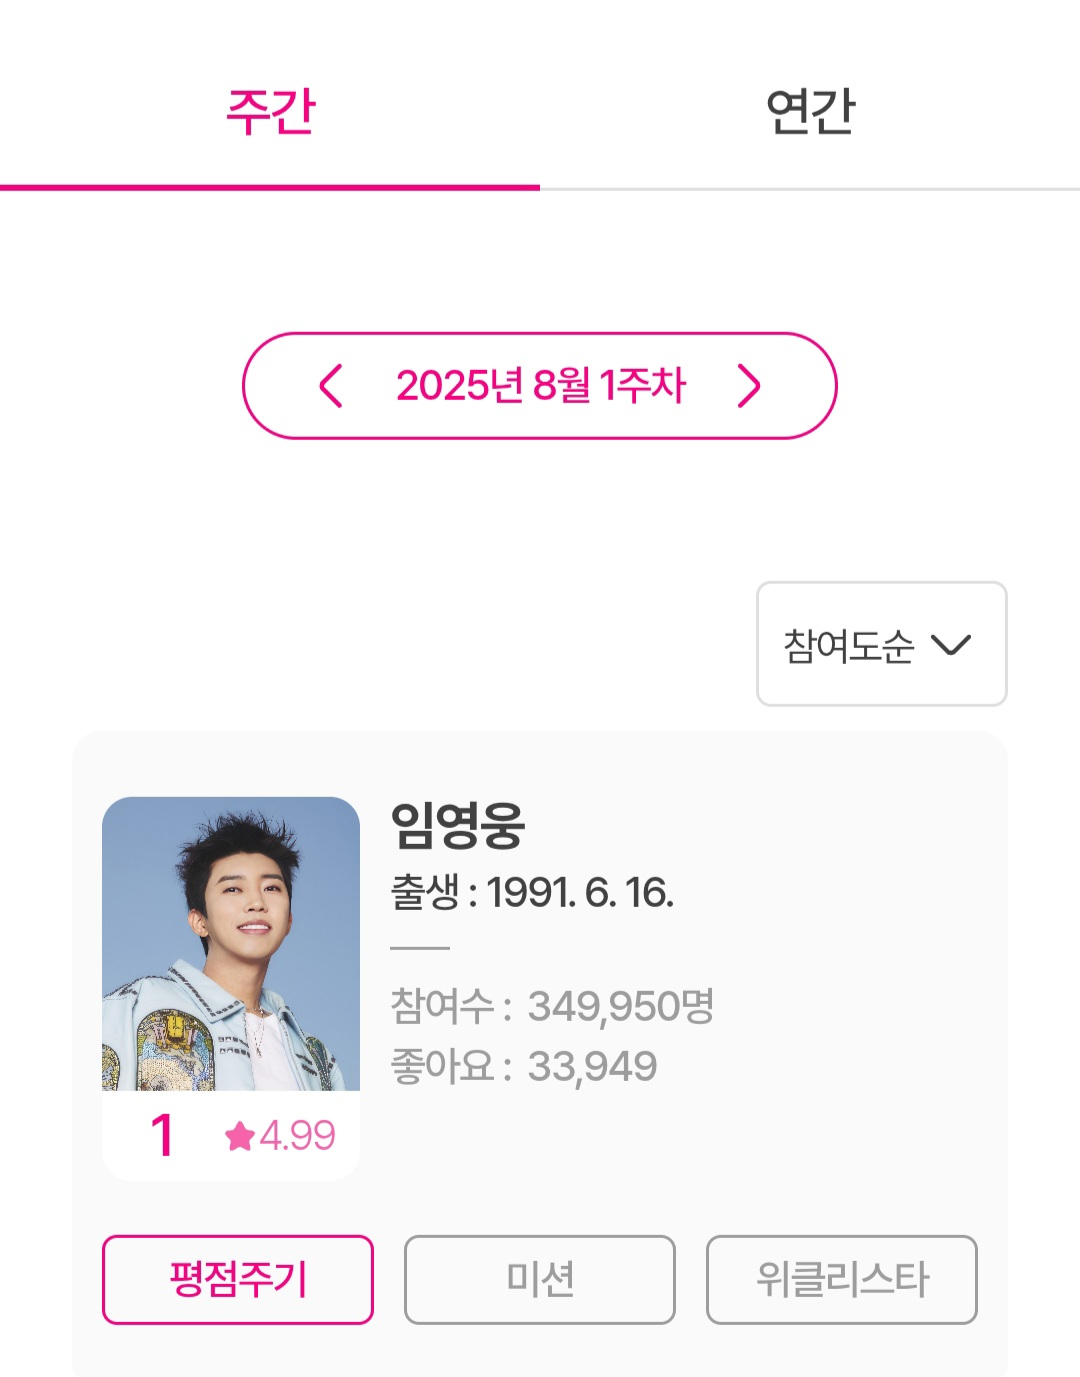Click the pink star rating icon
Screen dimensions: 1080x1377
[240, 1136]
